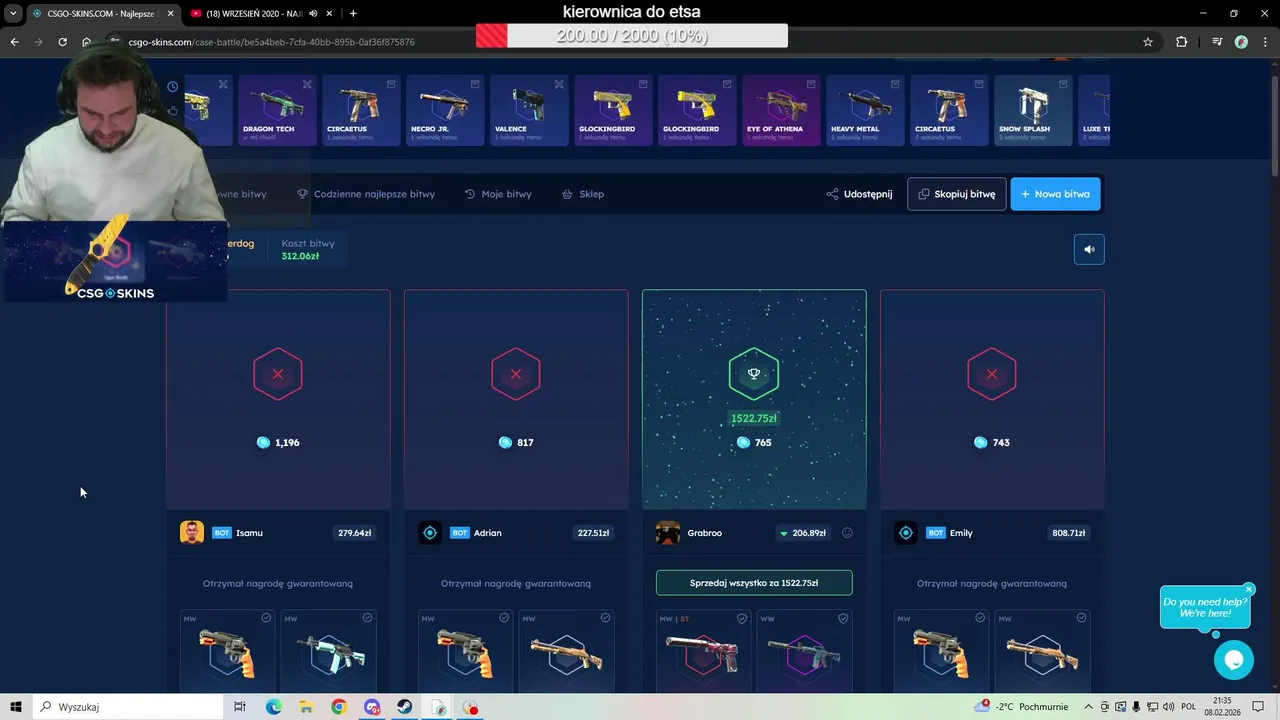Screen dimensions: 1280x720
Task: Click the recent drops clock icon
Action: click(173, 87)
